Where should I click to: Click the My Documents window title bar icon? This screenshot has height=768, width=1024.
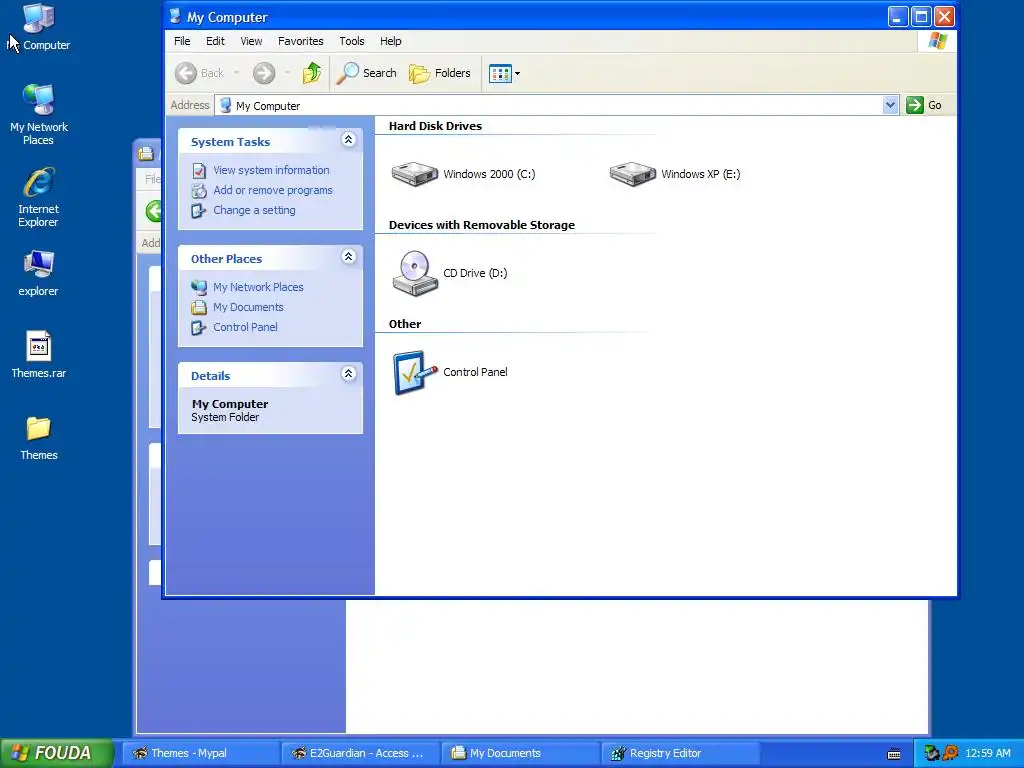(146, 153)
